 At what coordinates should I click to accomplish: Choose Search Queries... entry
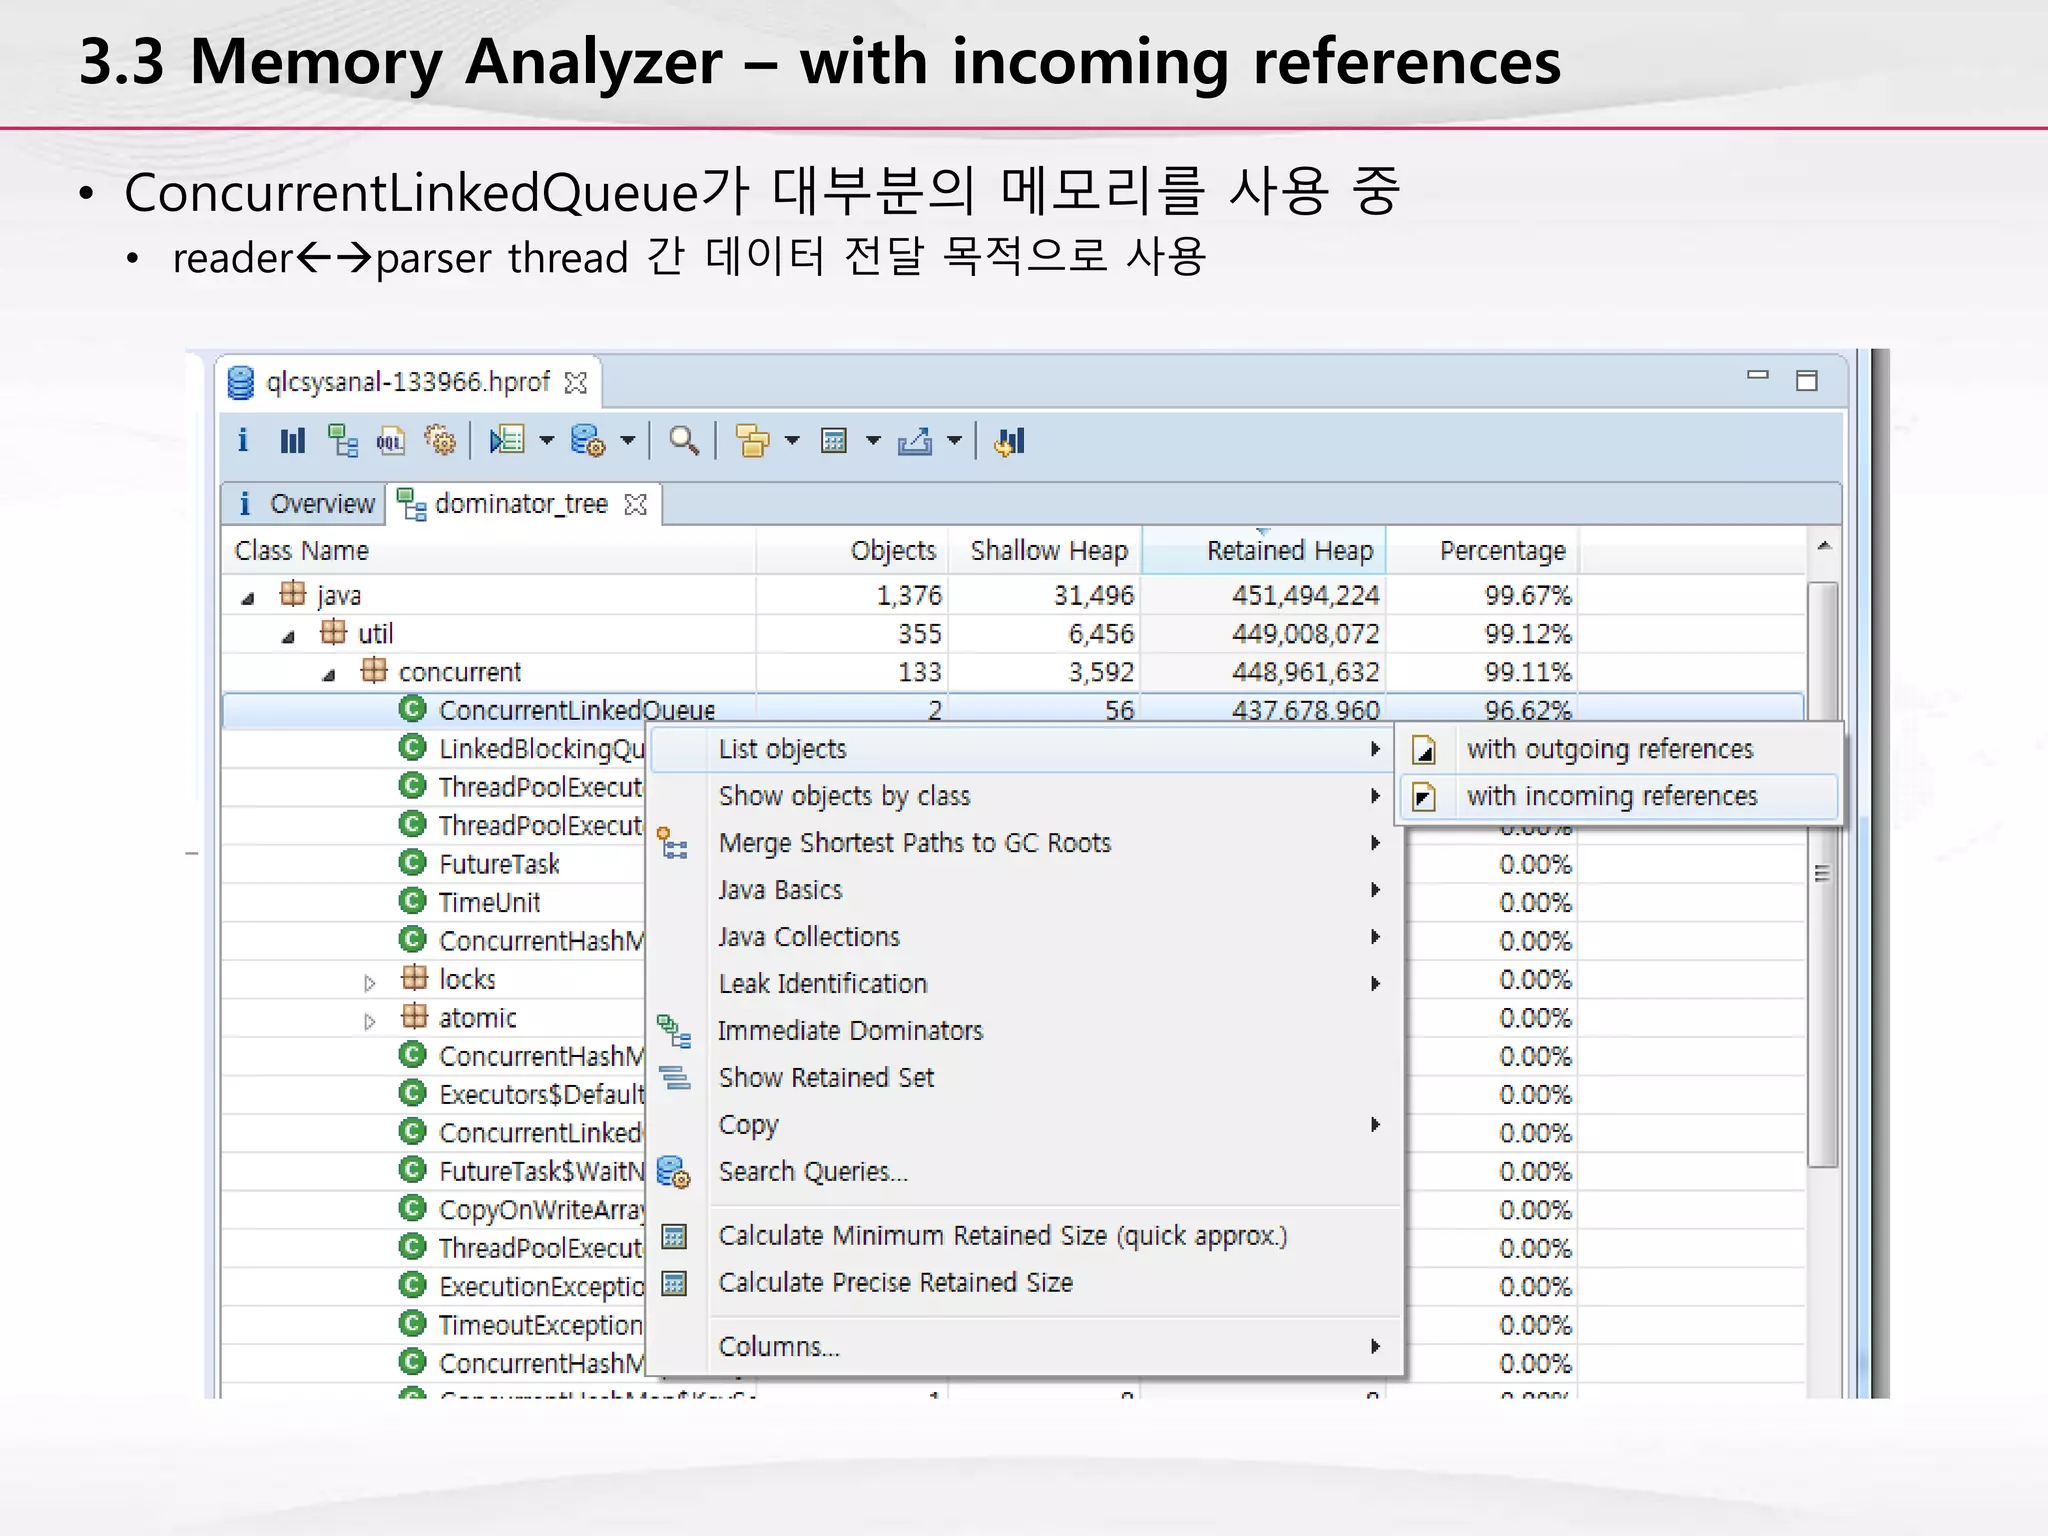click(1023, 1172)
